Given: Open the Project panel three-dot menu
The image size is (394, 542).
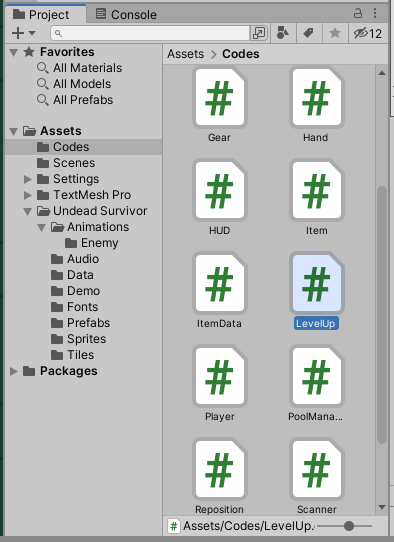Looking at the screenshot, I should 375,13.
